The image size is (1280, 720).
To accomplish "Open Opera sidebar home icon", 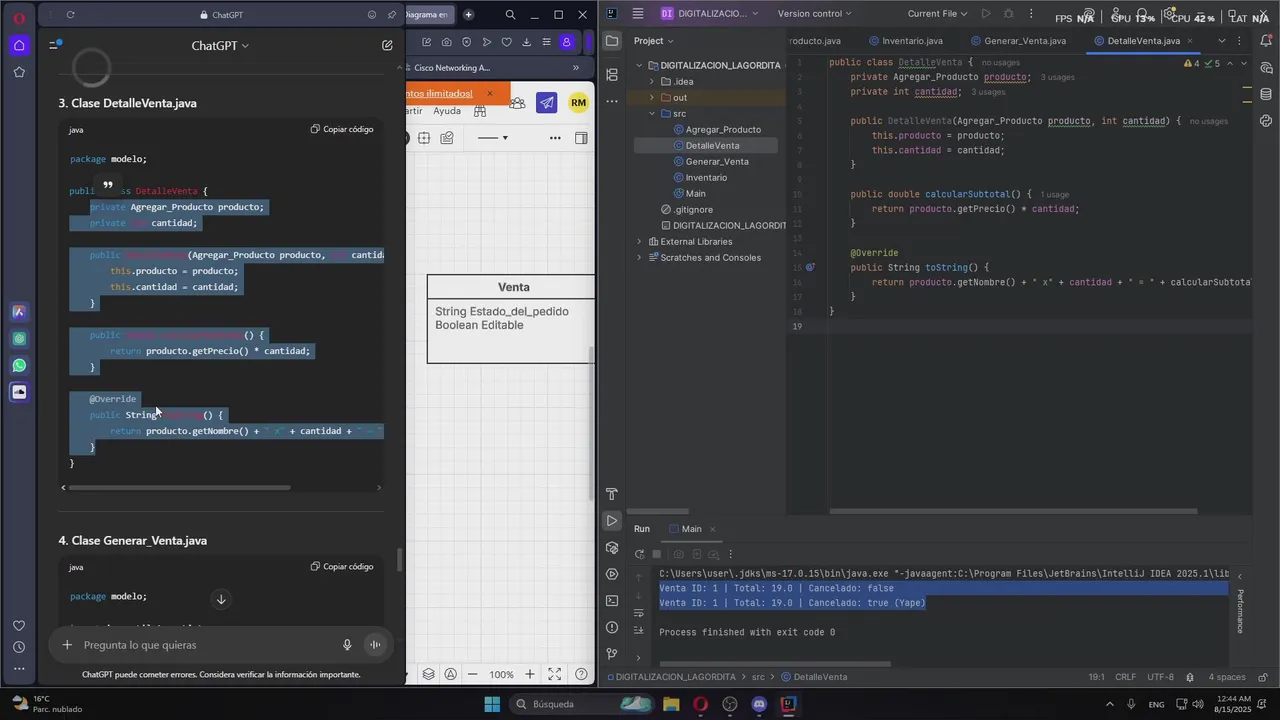I will [x=19, y=45].
